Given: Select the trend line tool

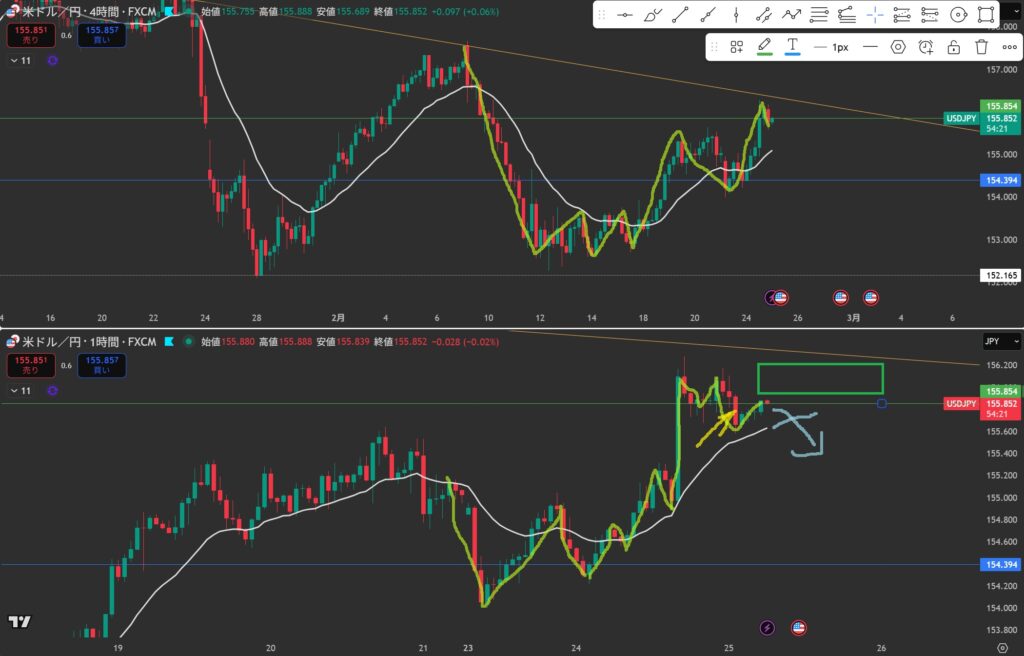Looking at the screenshot, I should pyautogui.click(x=681, y=15).
